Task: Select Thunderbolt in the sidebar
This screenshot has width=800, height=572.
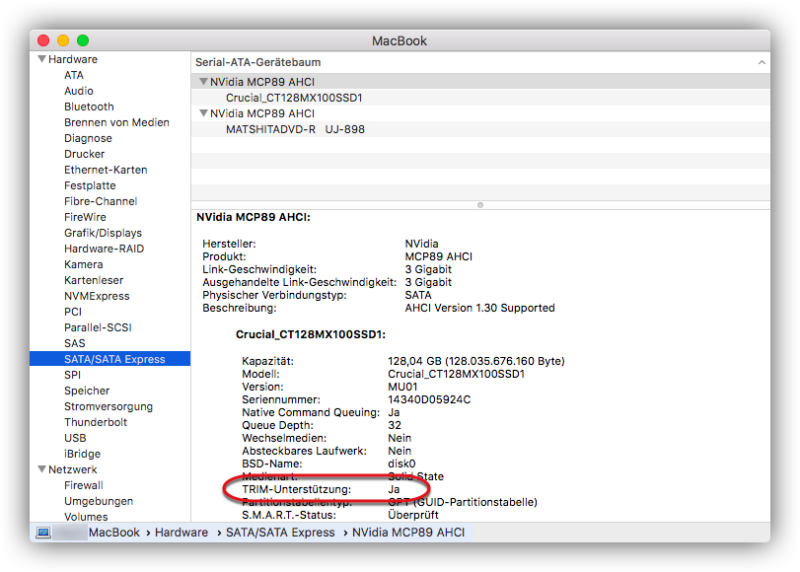Action: pyautogui.click(x=95, y=422)
